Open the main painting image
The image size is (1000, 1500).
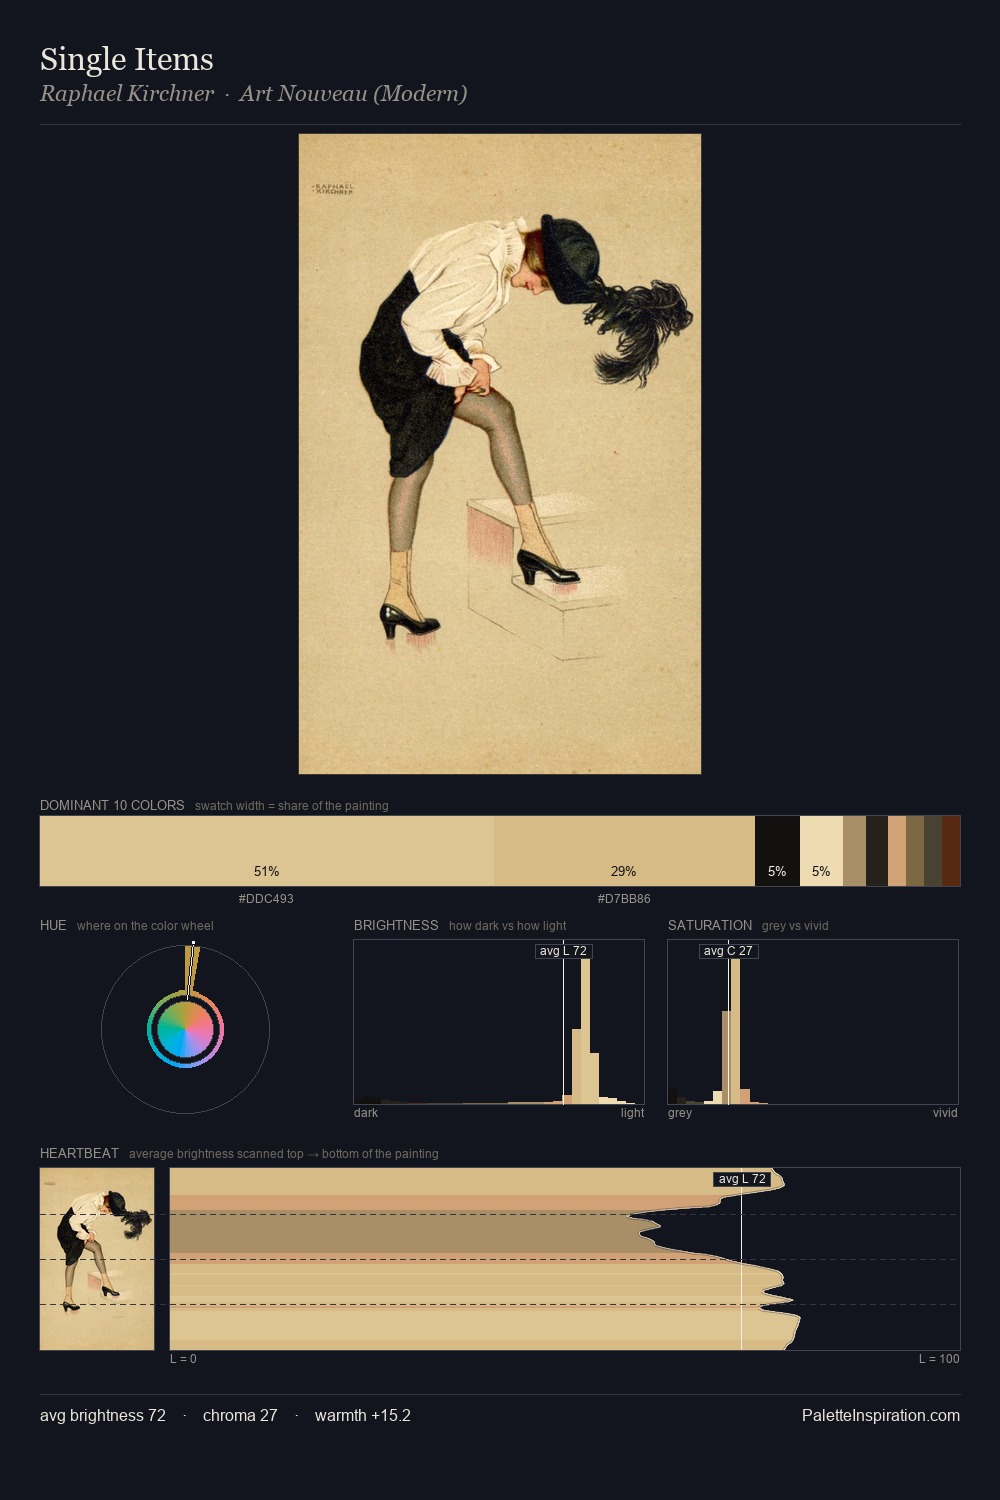(500, 454)
